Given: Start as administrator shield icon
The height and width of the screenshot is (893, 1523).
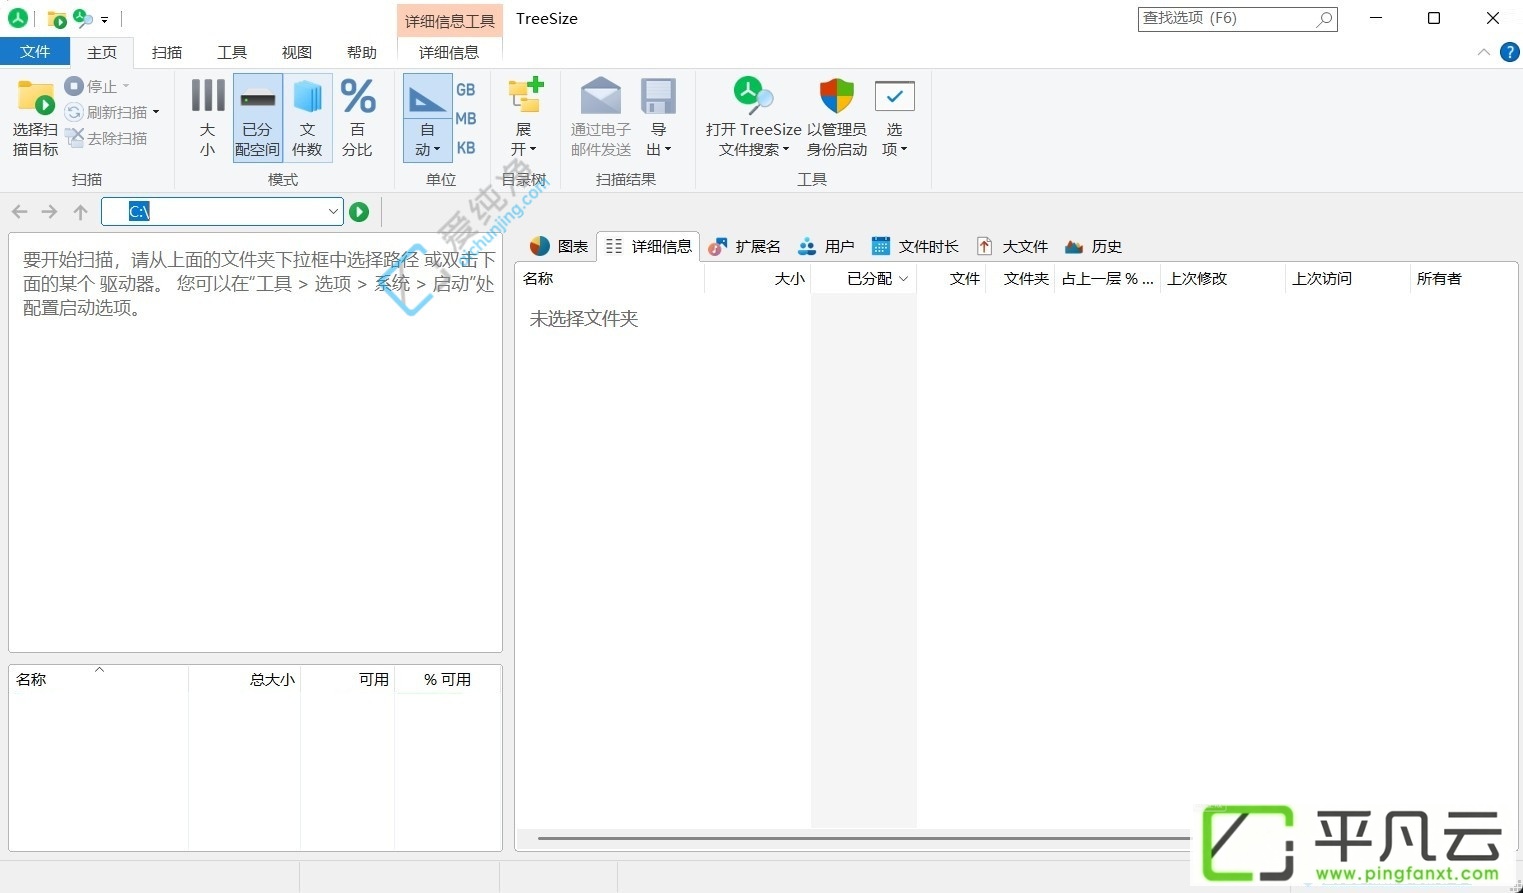Looking at the screenshot, I should (837, 97).
